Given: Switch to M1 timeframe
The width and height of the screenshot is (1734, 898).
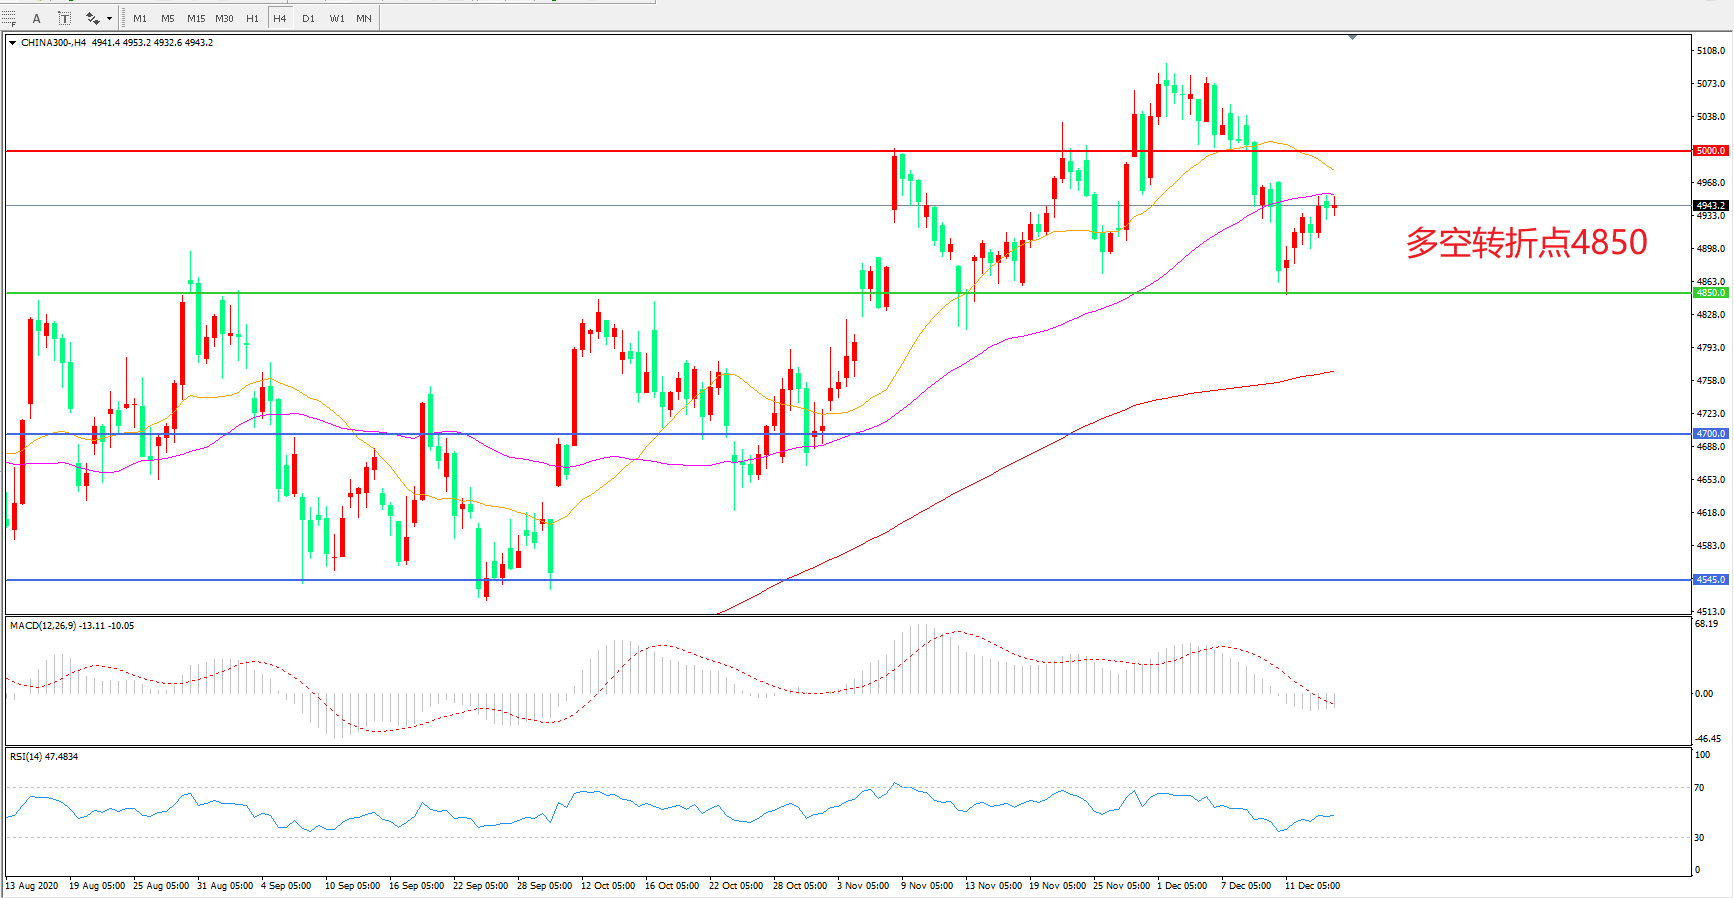Looking at the screenshot, I should [140, 18].
